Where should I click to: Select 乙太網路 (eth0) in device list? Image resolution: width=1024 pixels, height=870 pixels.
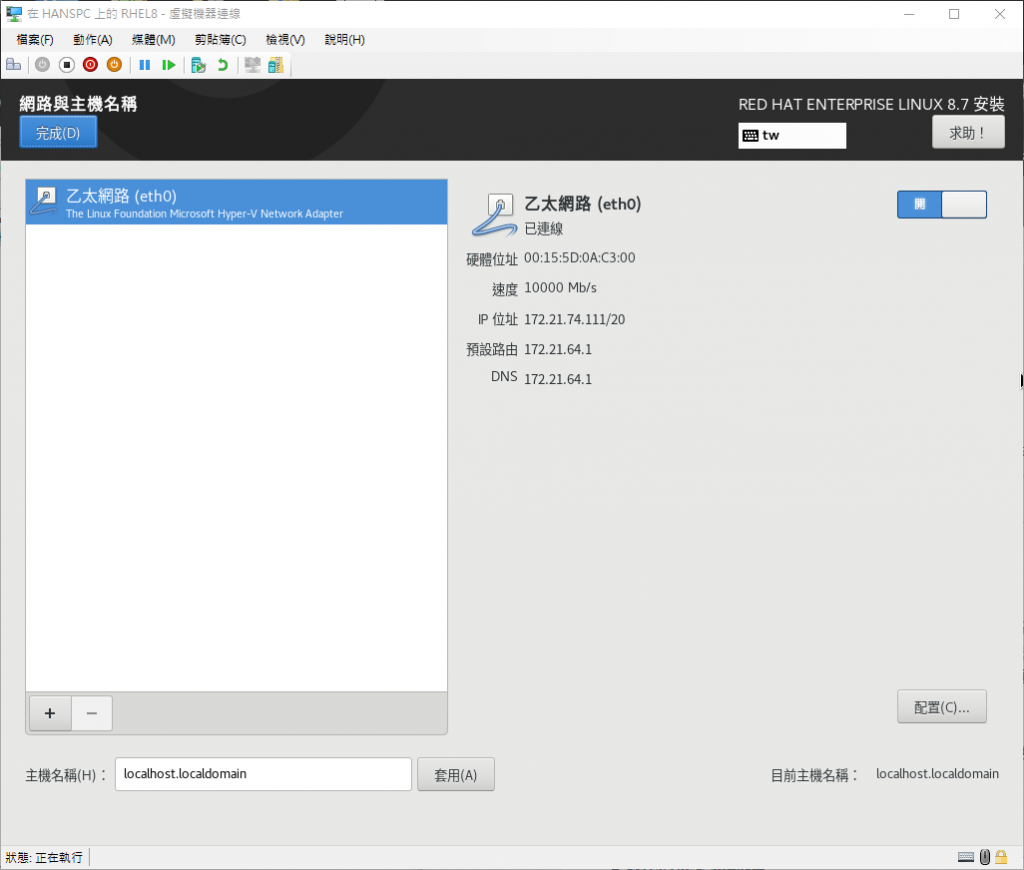[x=236, y=202]
